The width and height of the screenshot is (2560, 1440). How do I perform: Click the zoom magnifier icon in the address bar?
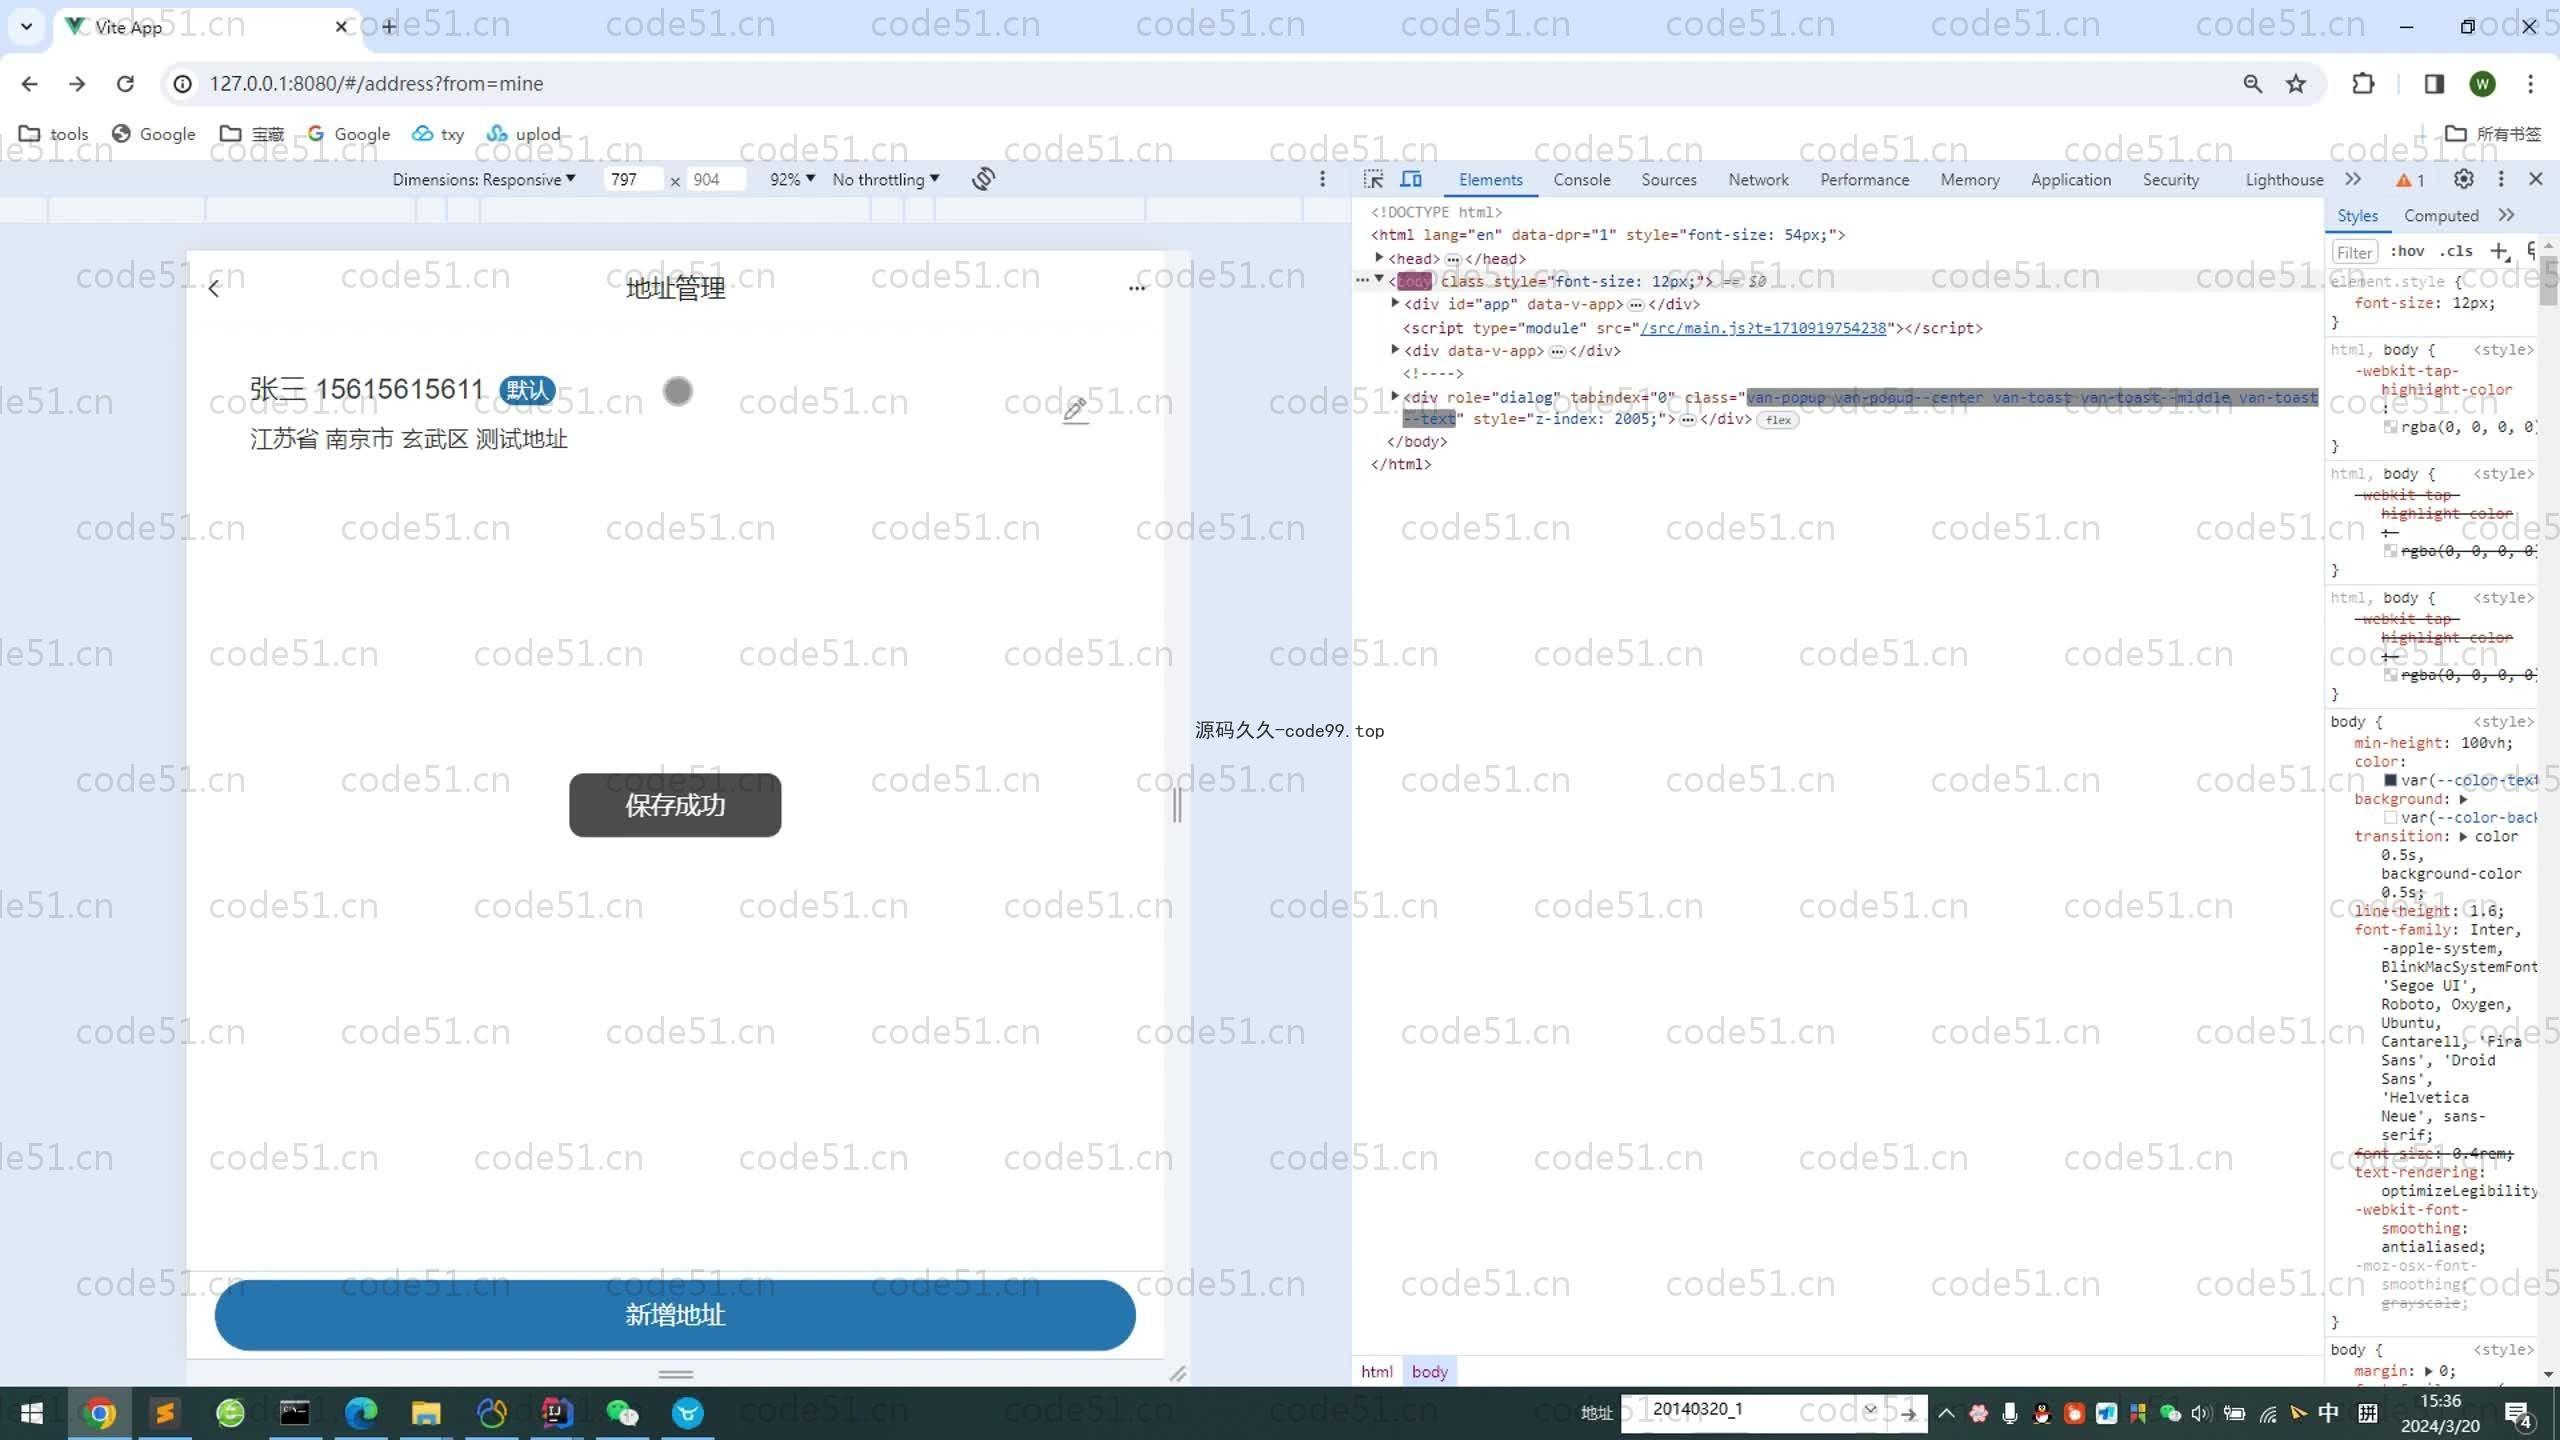pyautogui.click(x=2252, y=84)
